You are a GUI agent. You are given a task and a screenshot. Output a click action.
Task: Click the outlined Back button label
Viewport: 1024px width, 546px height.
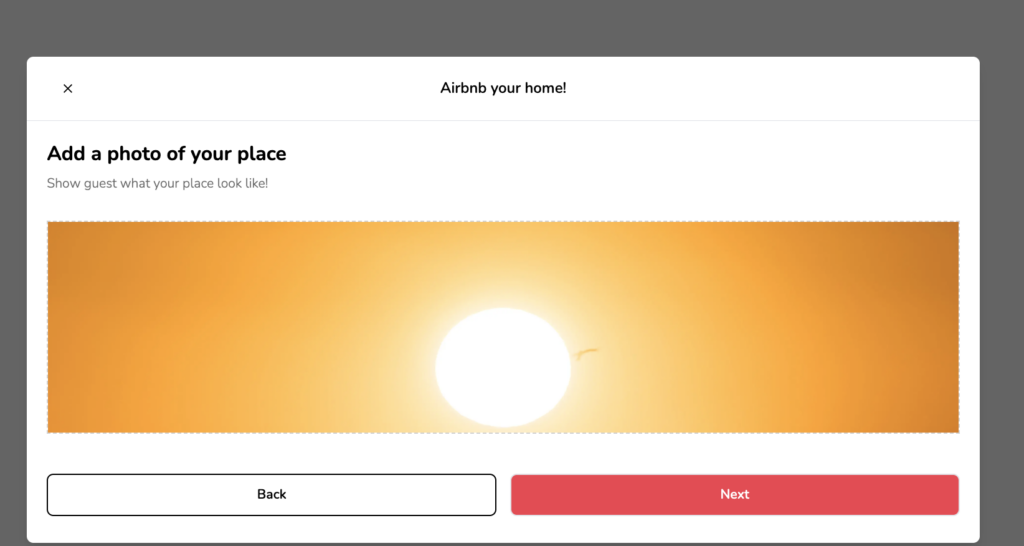[271, 494]
